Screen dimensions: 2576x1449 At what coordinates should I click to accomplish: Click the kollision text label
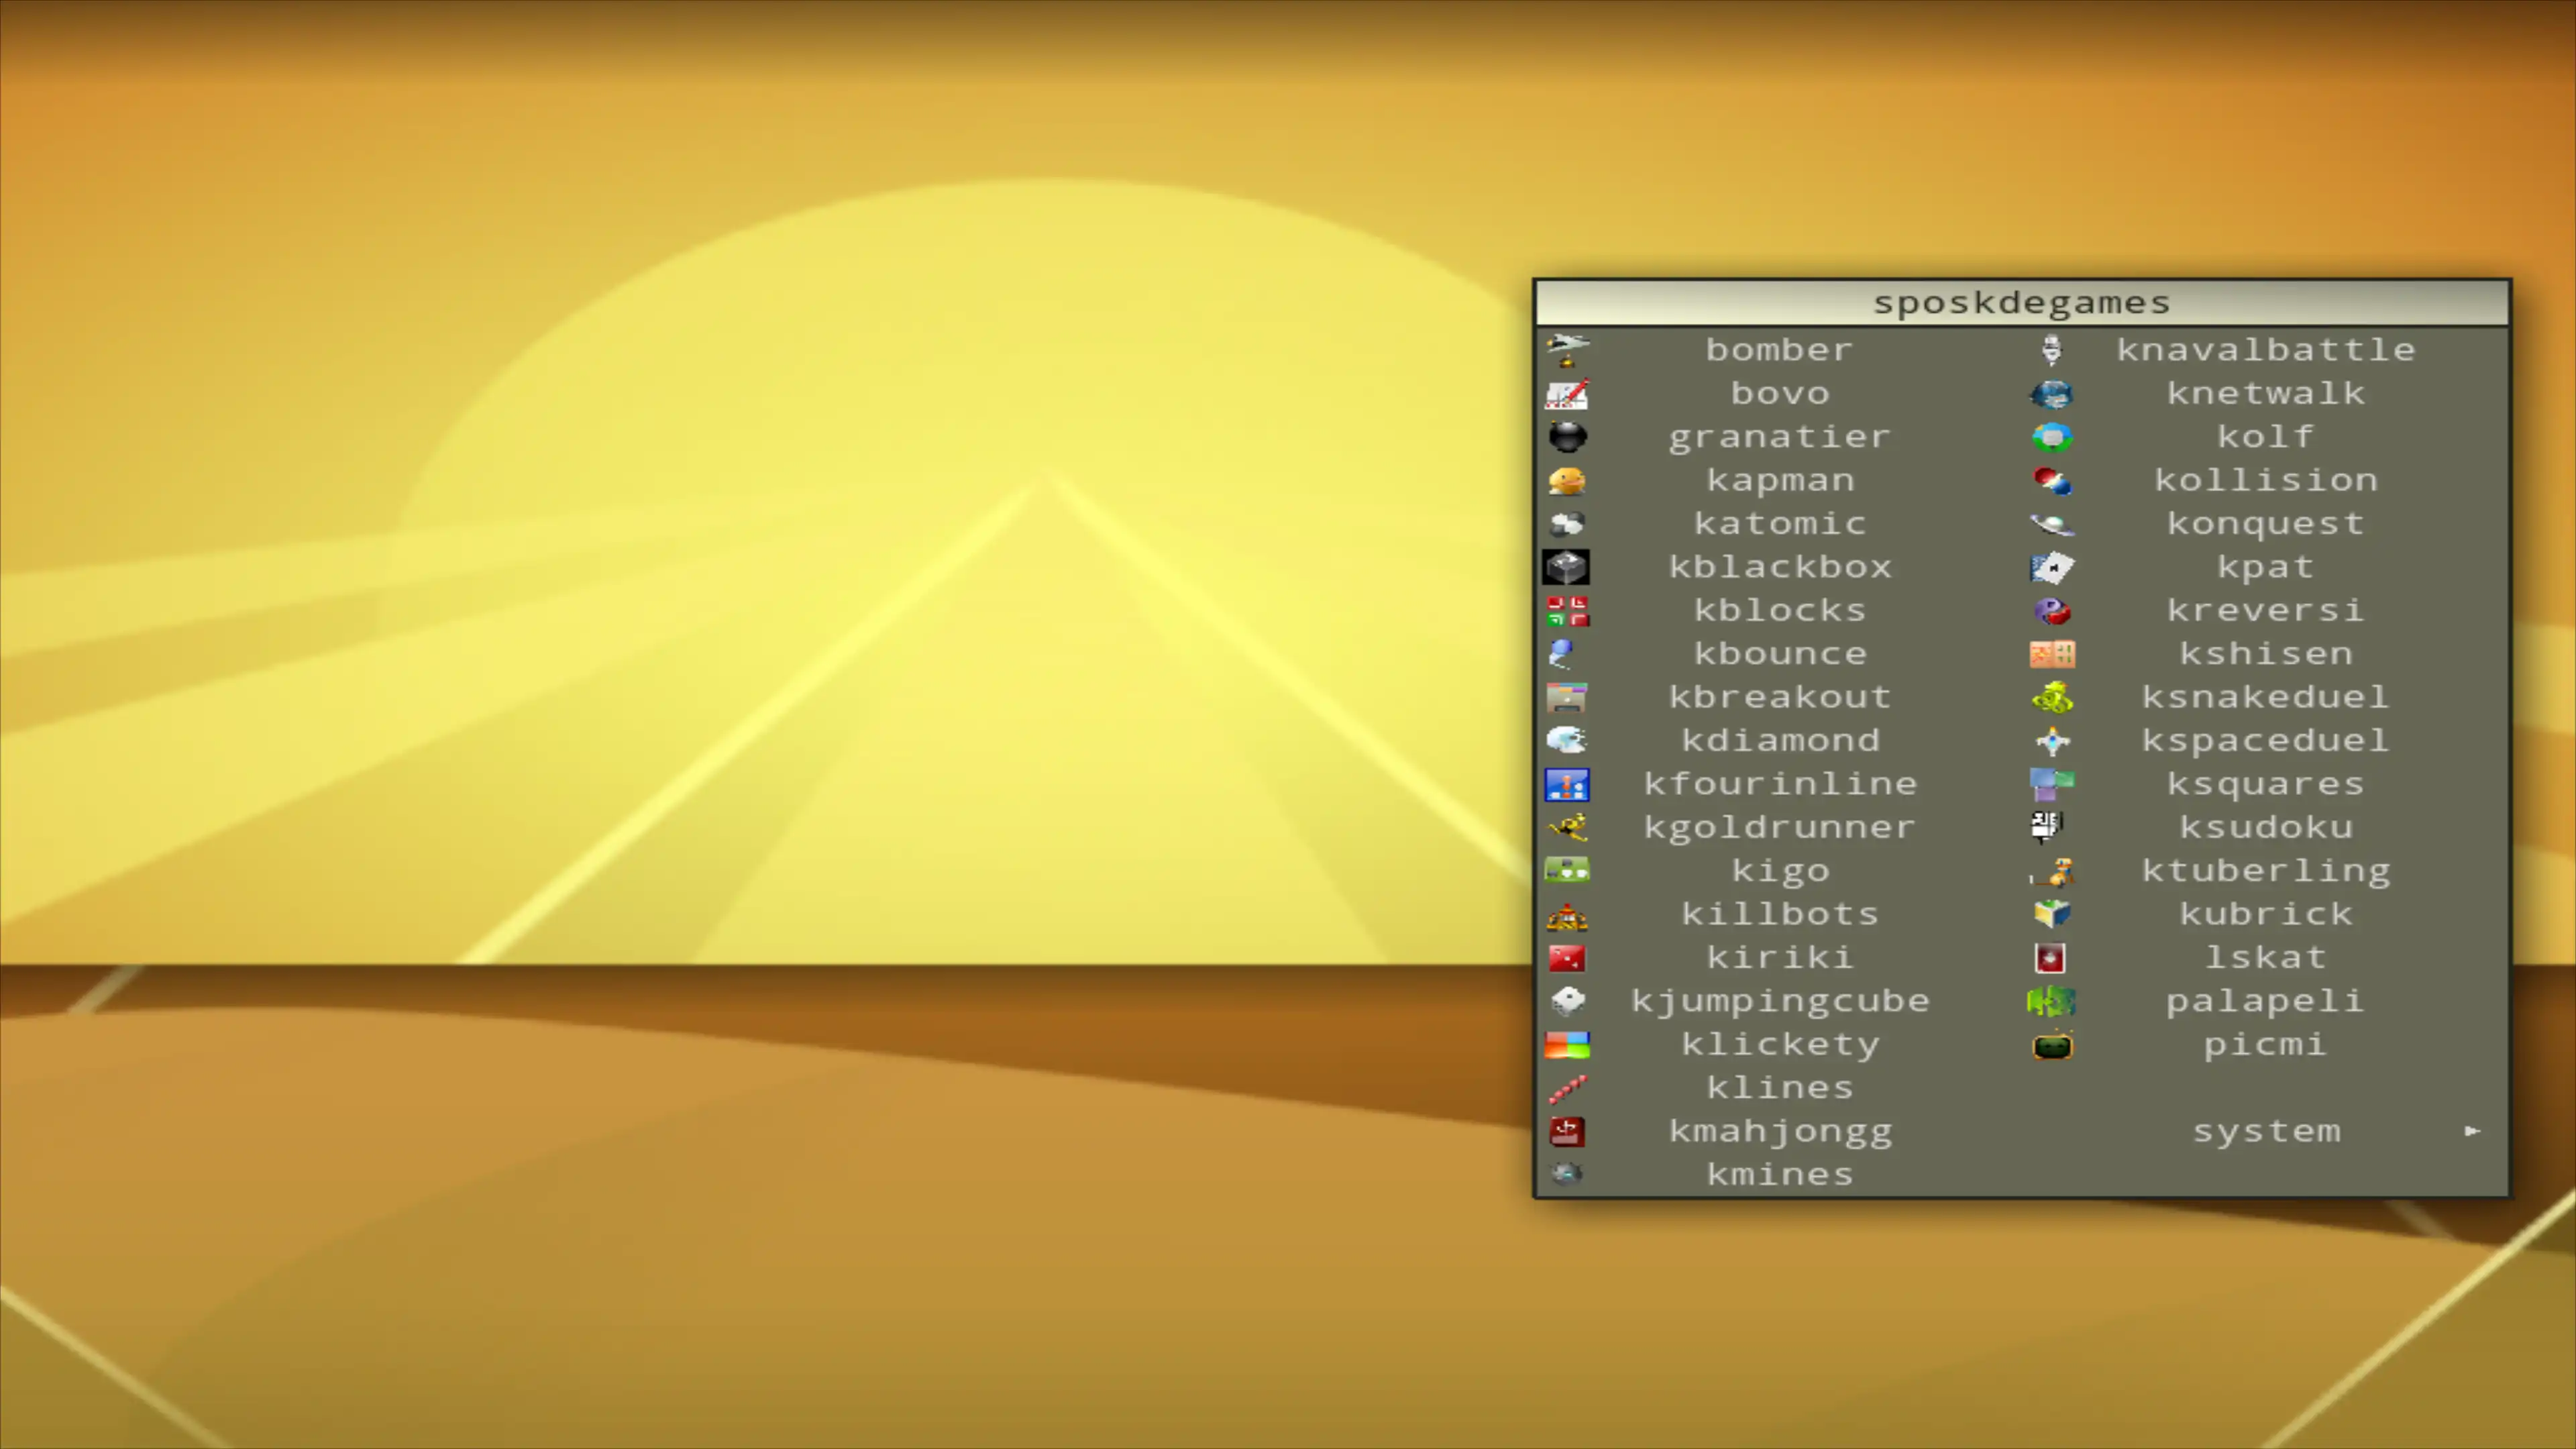point(2265,481)
